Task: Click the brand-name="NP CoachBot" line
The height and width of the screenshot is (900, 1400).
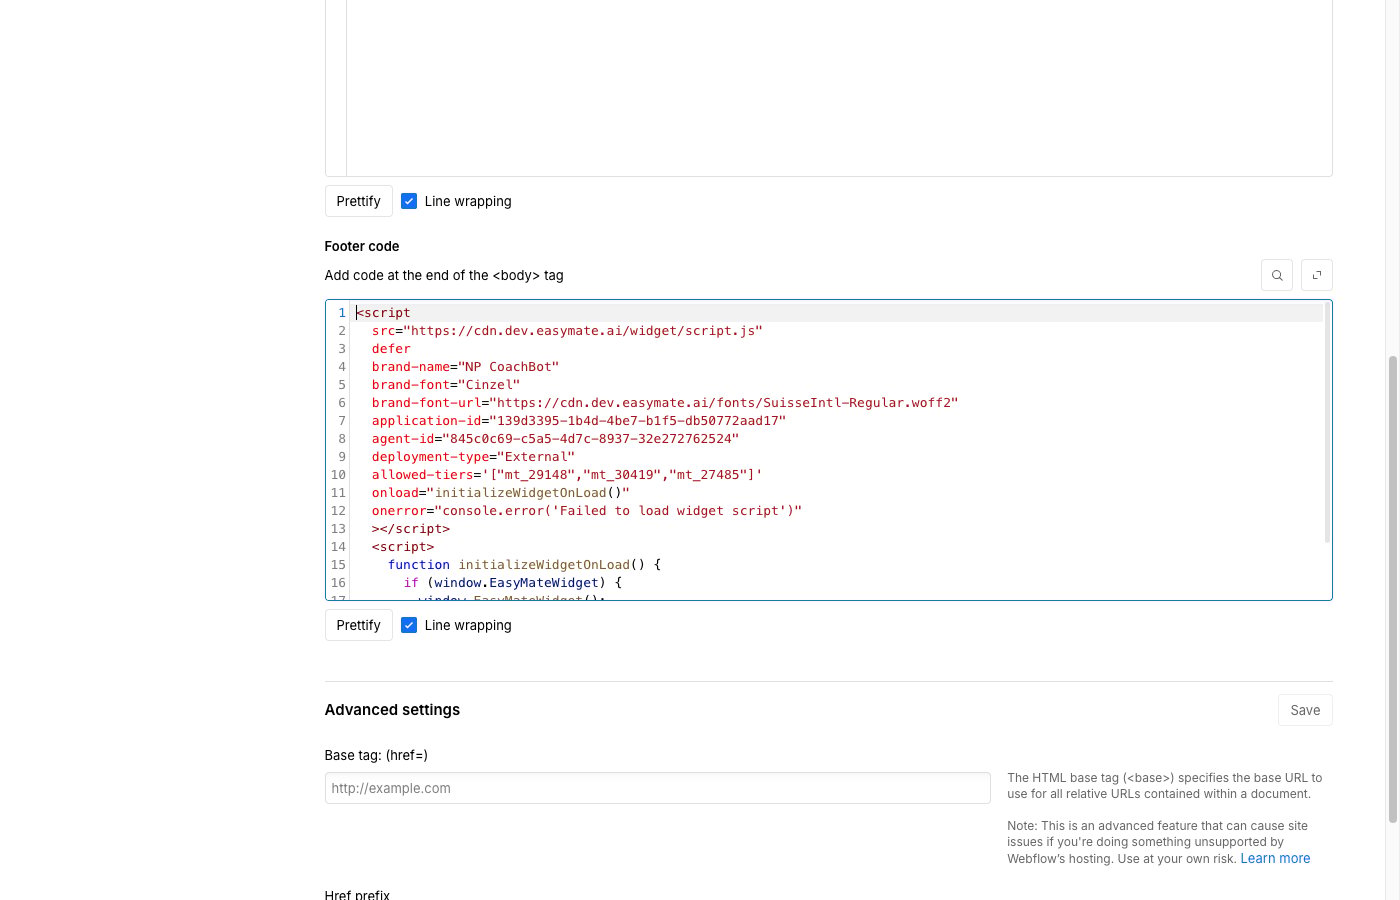Action: click(x=465, y=367)
